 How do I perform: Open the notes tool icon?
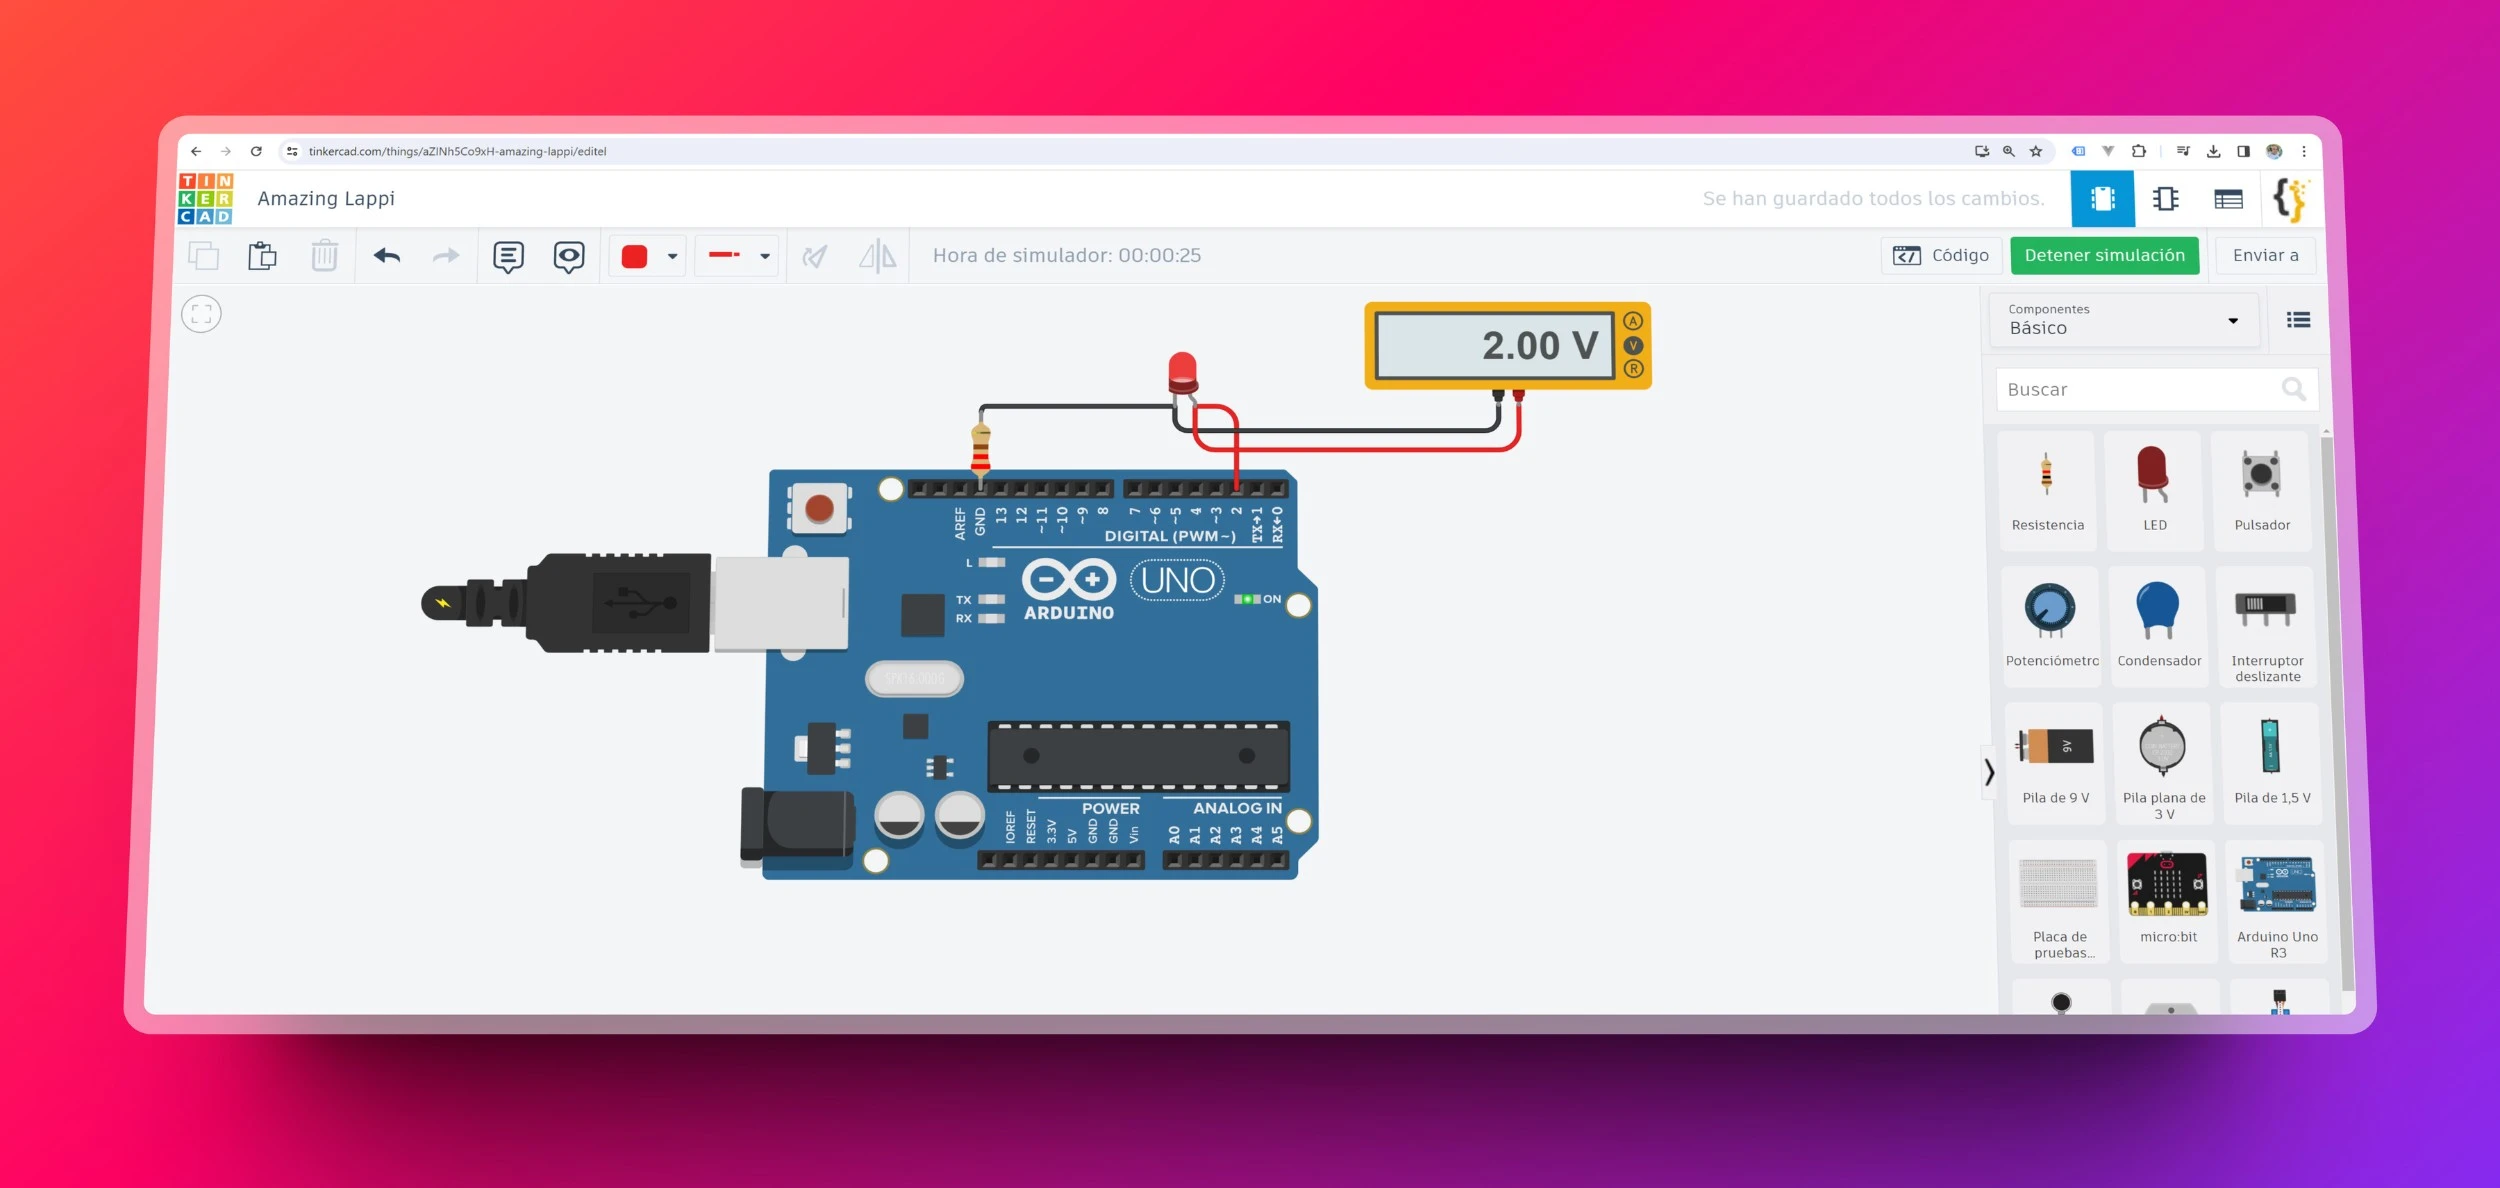coord(508,256)
